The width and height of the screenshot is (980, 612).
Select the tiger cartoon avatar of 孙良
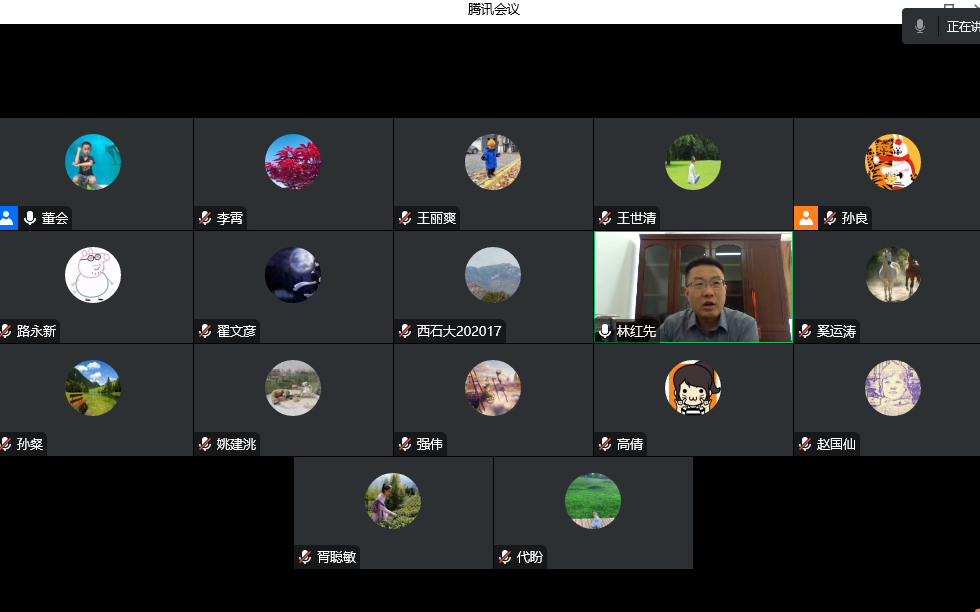(x=893, y=162)
